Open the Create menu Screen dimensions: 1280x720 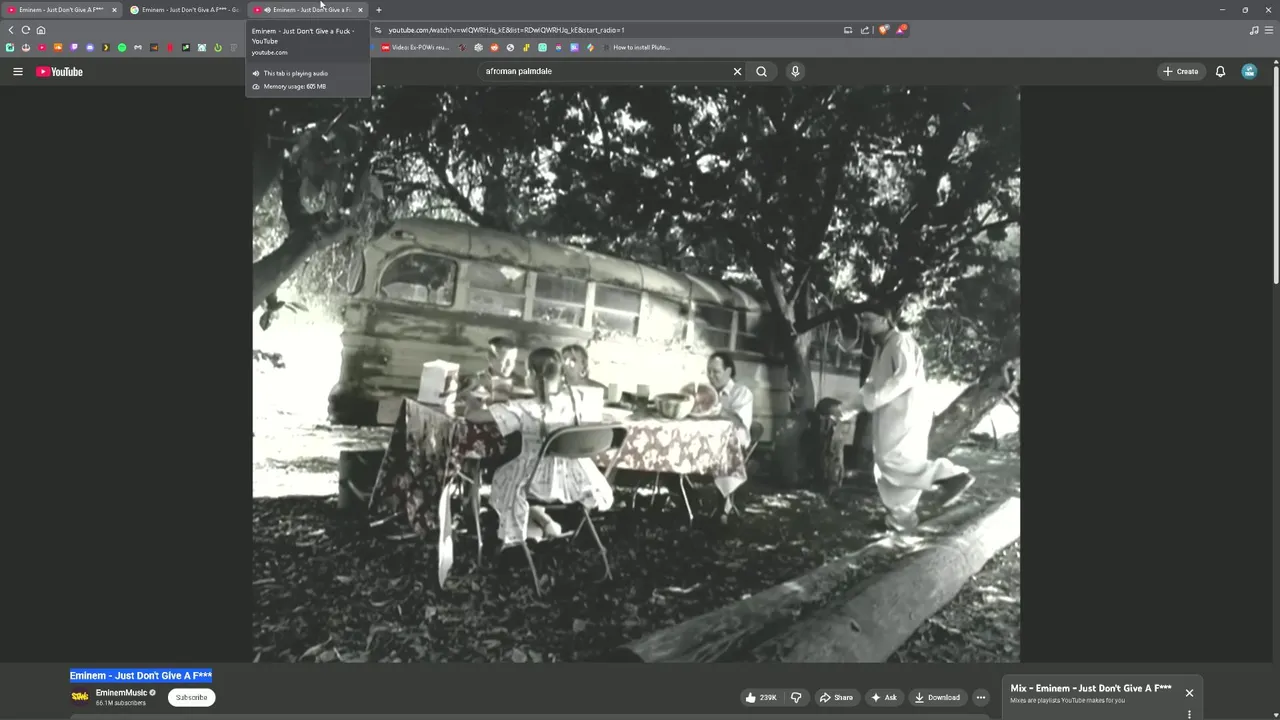pyautogui.click(x=1181, y=71)
